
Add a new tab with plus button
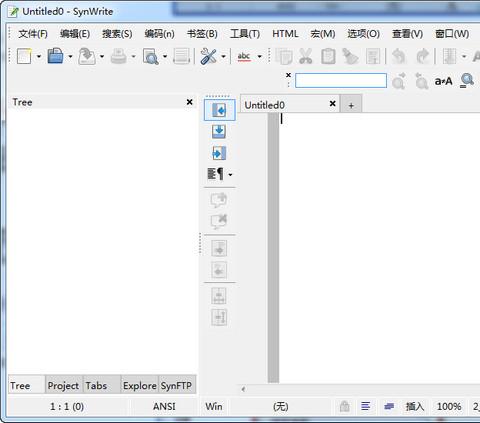351,105
